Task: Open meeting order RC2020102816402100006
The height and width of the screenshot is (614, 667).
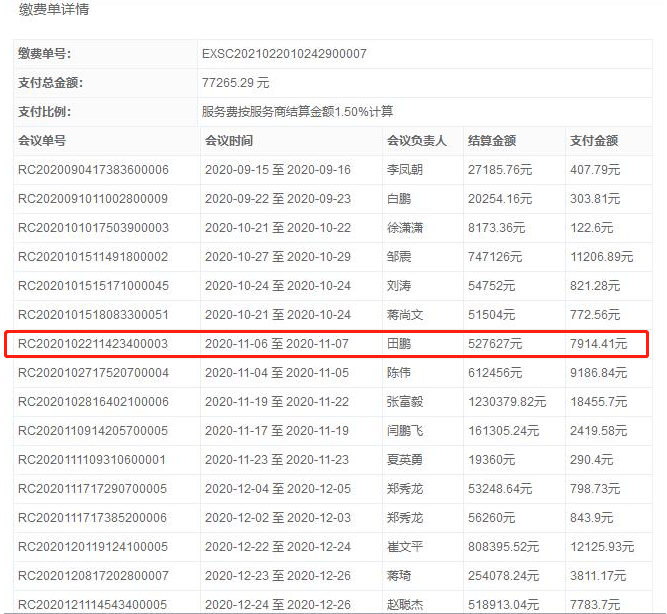Action: [x=94, y=402]
